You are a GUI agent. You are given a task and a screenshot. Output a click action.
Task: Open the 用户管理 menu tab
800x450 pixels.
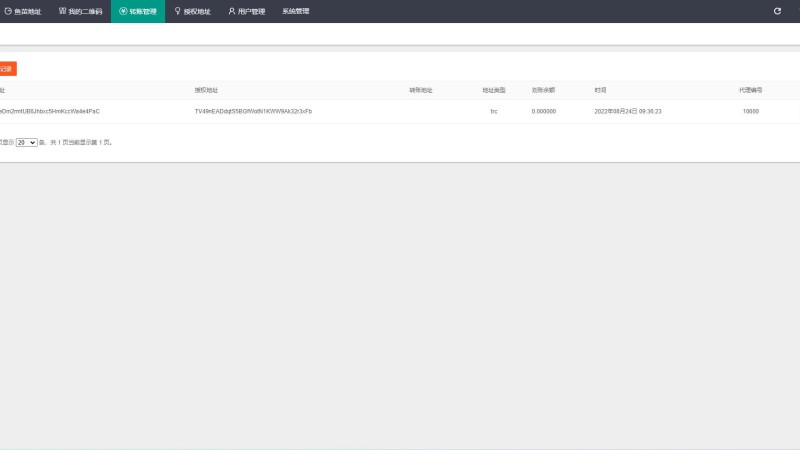[246, 11]
